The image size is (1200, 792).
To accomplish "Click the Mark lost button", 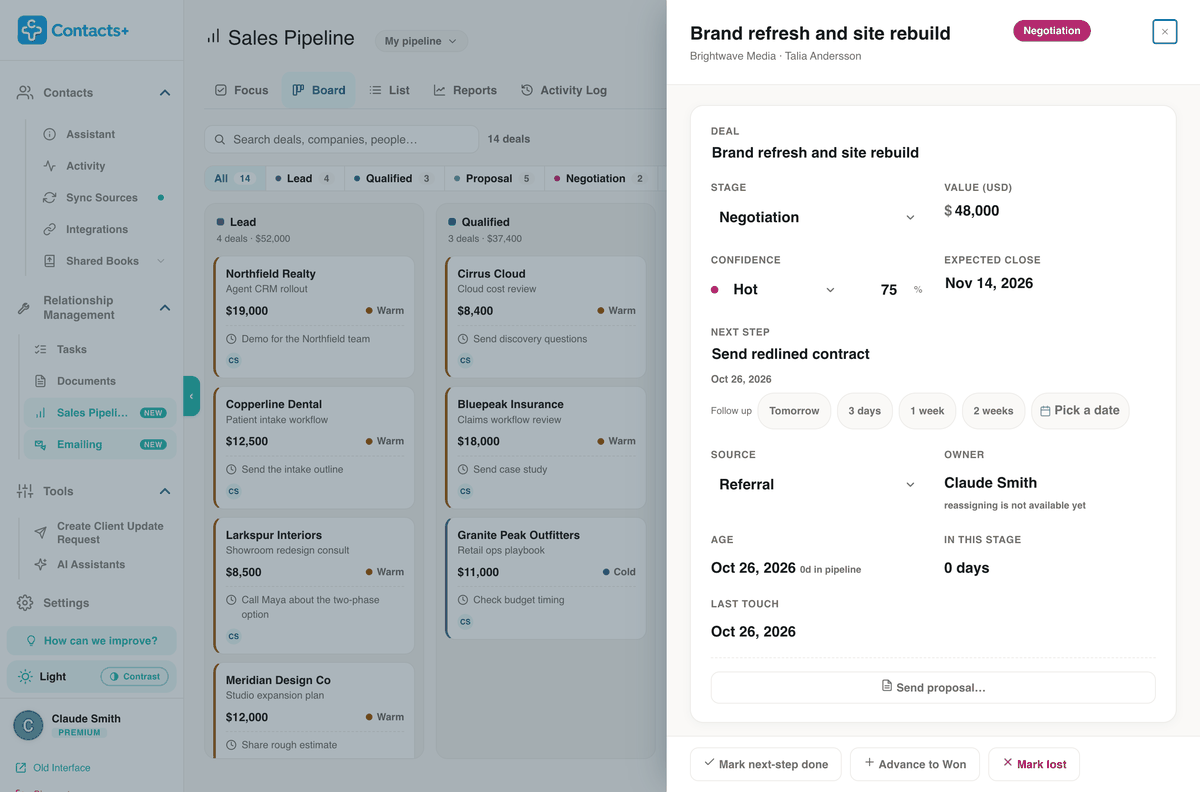I will 1034,764.
